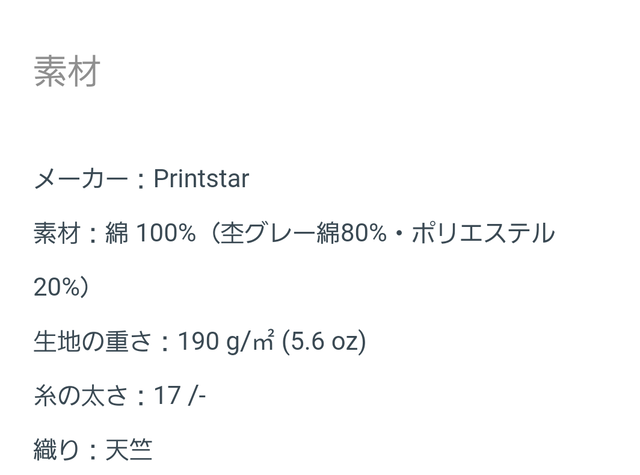This screenshot has height=475, width=640.
Task: Click the 20%) continuation line
Action: (x=61, y=287)
